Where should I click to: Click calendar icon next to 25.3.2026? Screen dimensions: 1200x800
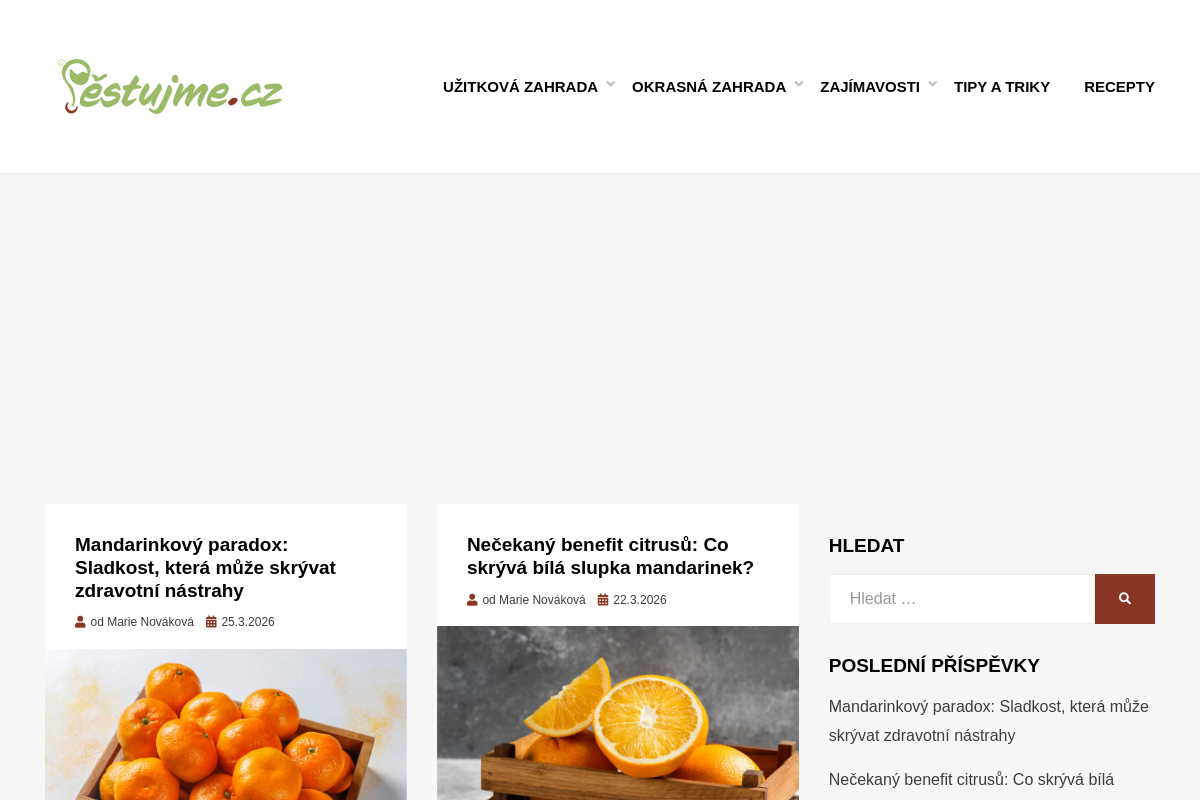pos(211,622)
